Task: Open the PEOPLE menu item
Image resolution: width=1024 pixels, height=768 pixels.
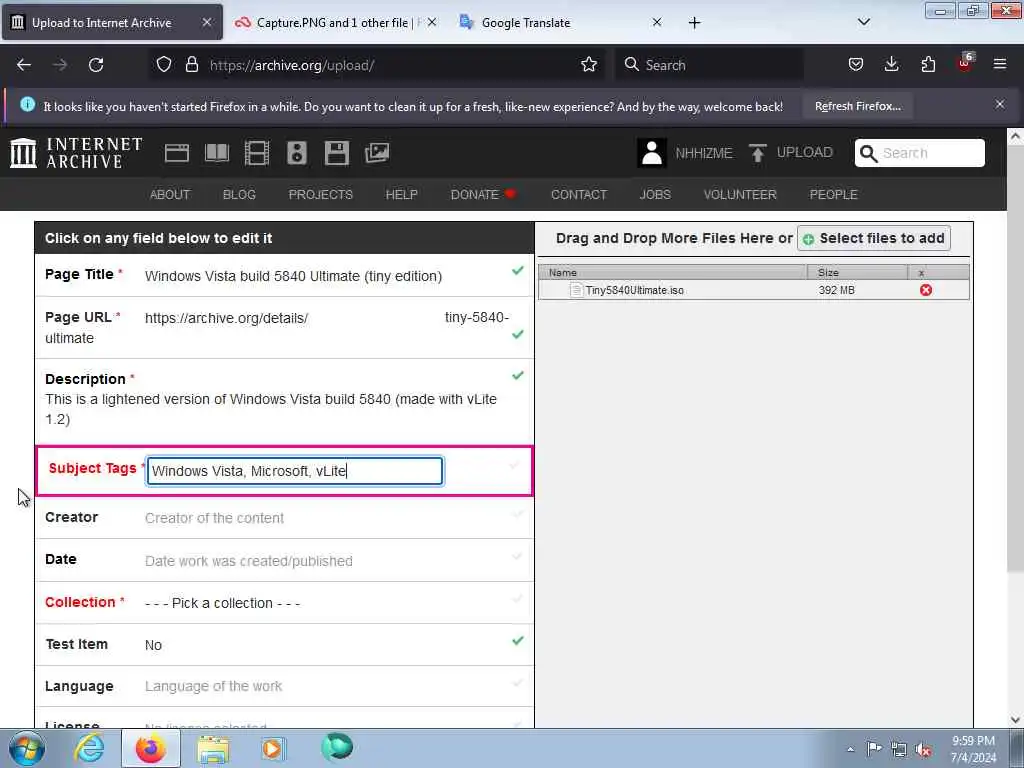Action: (x=833, y=195)
